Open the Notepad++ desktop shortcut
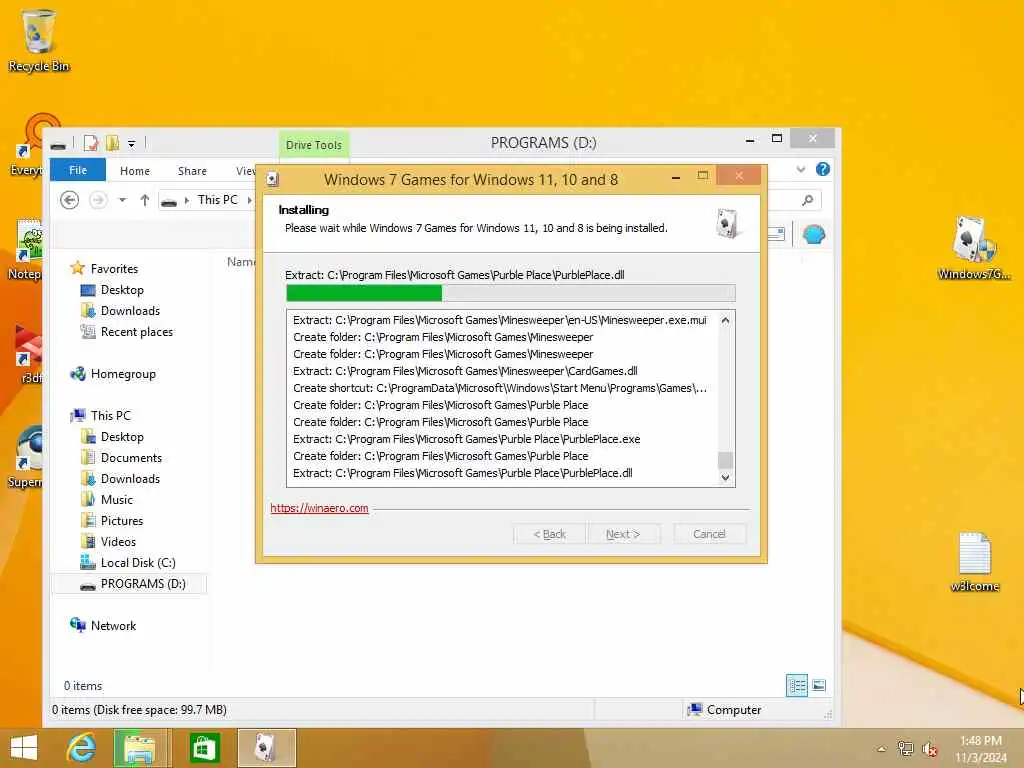Viewport: 1024px width, 768px height. [x=25, y=249]
